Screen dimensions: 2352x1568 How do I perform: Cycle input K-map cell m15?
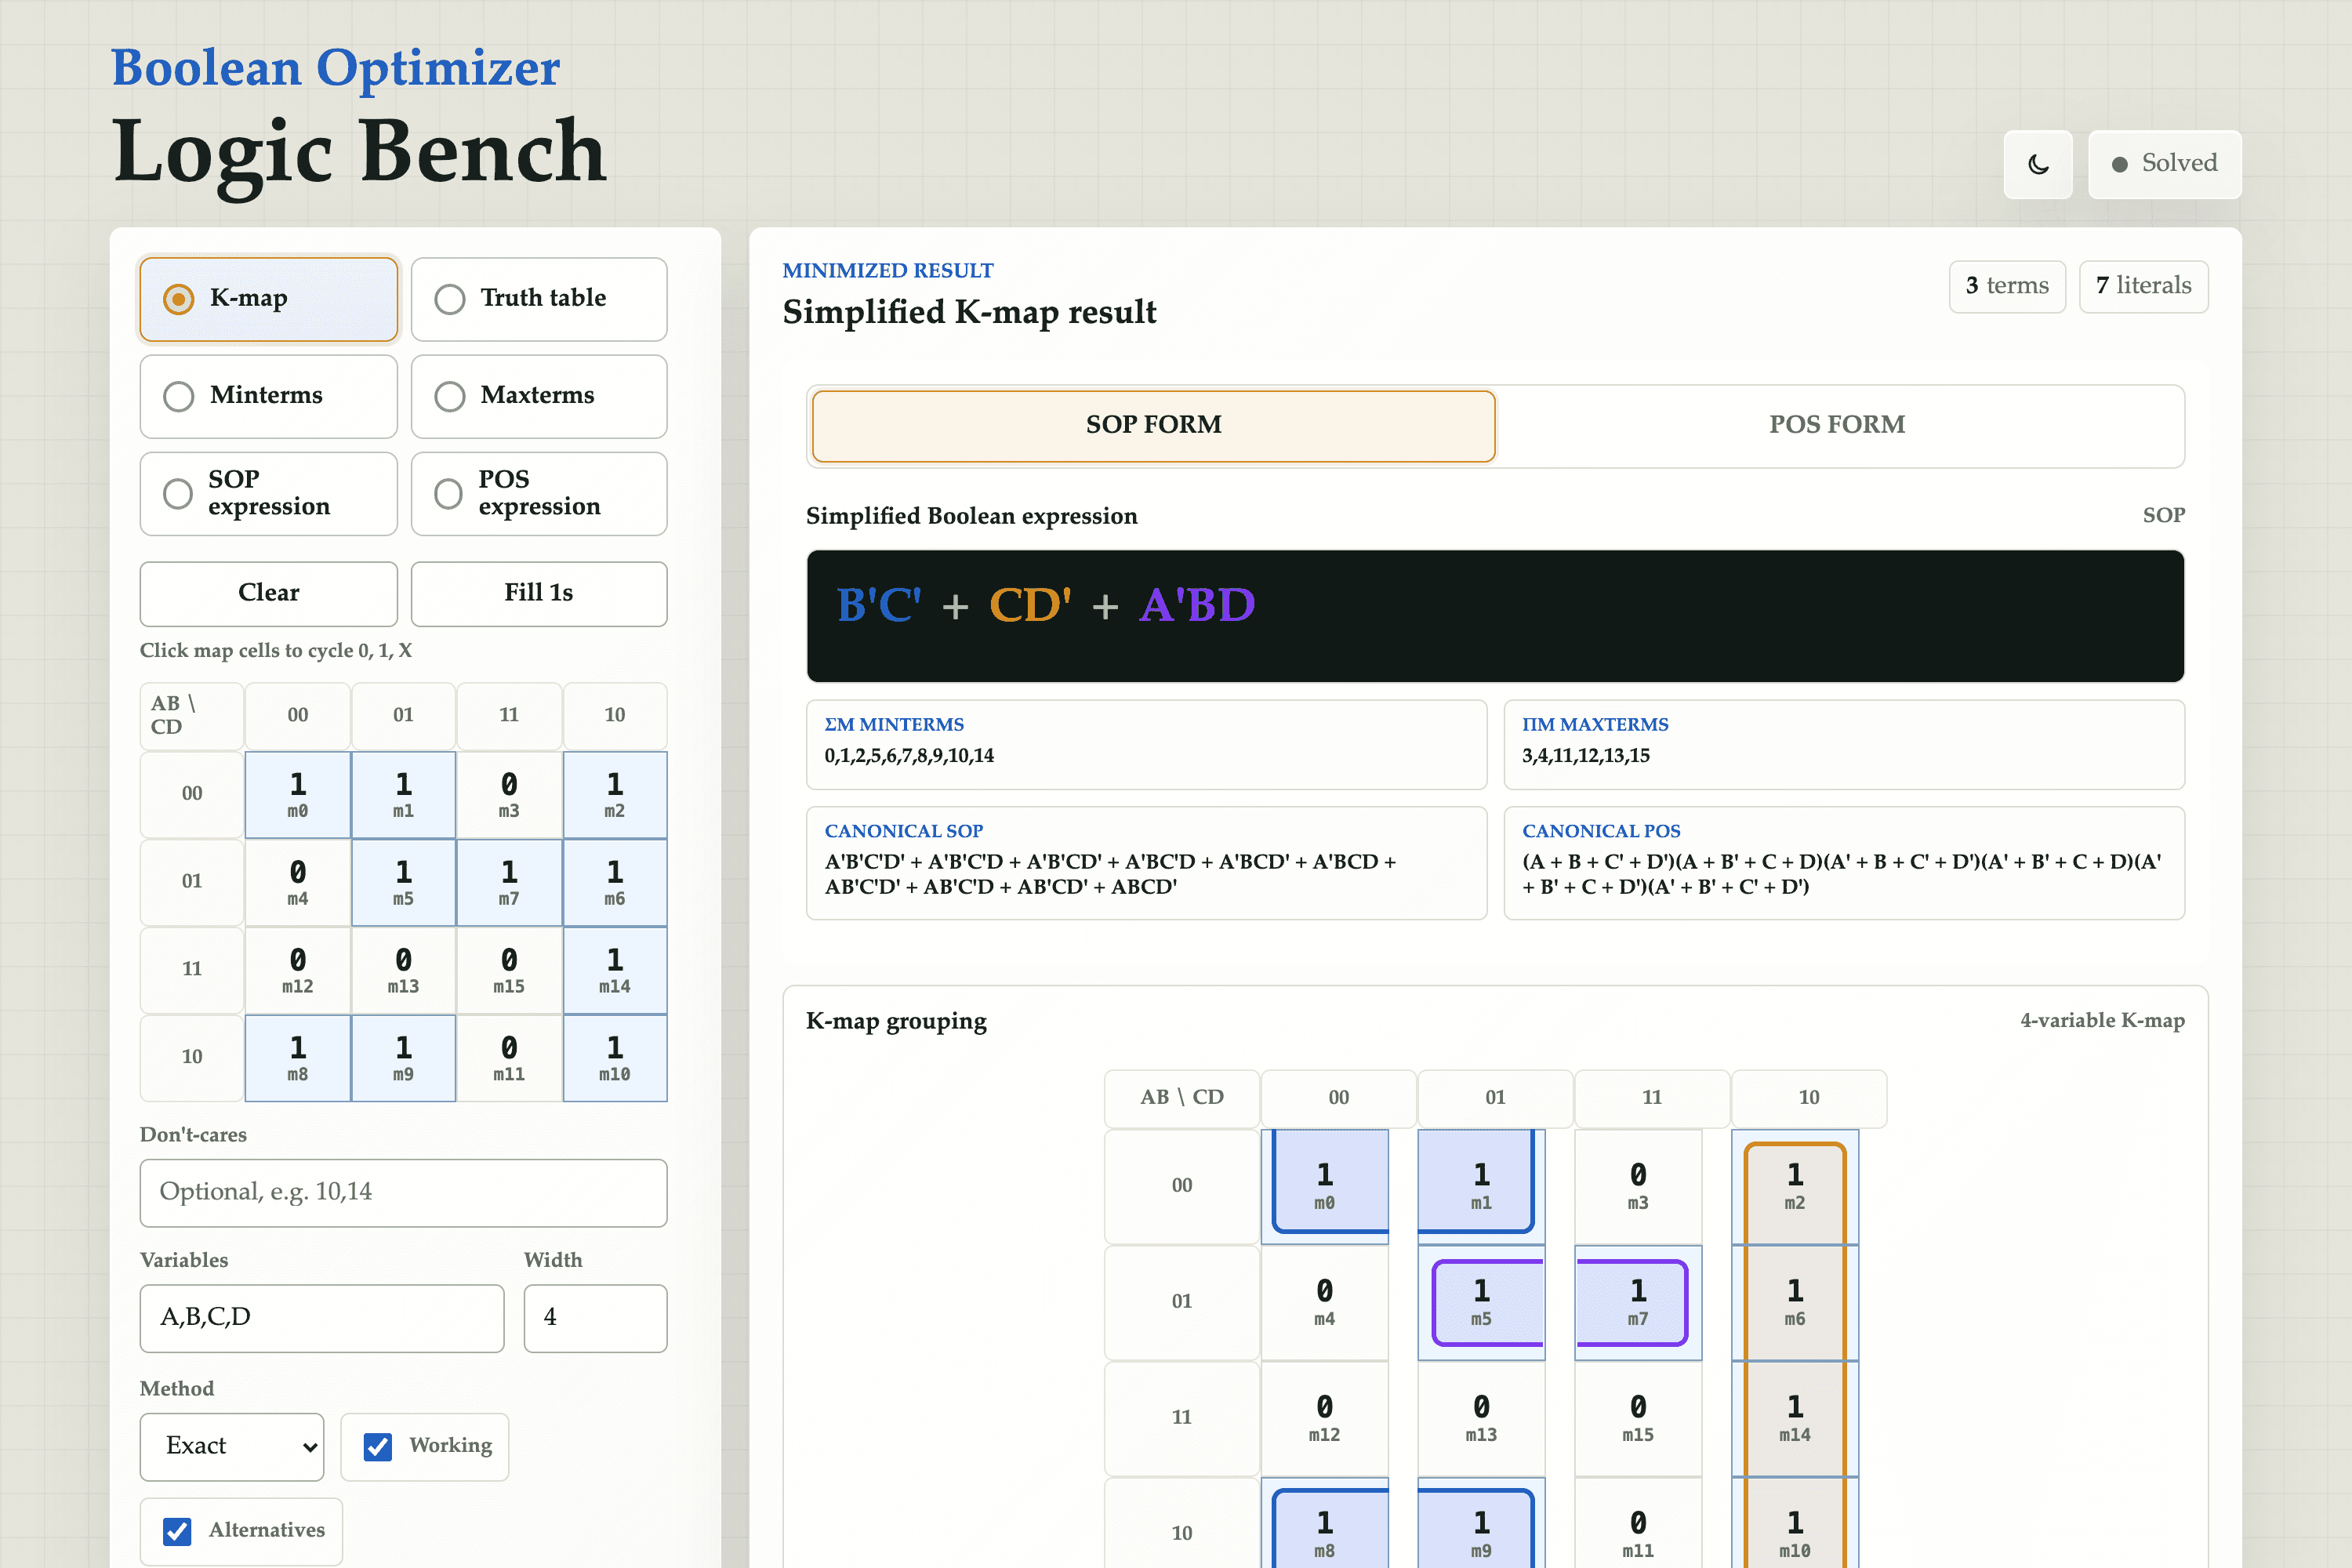click(509, 970)
